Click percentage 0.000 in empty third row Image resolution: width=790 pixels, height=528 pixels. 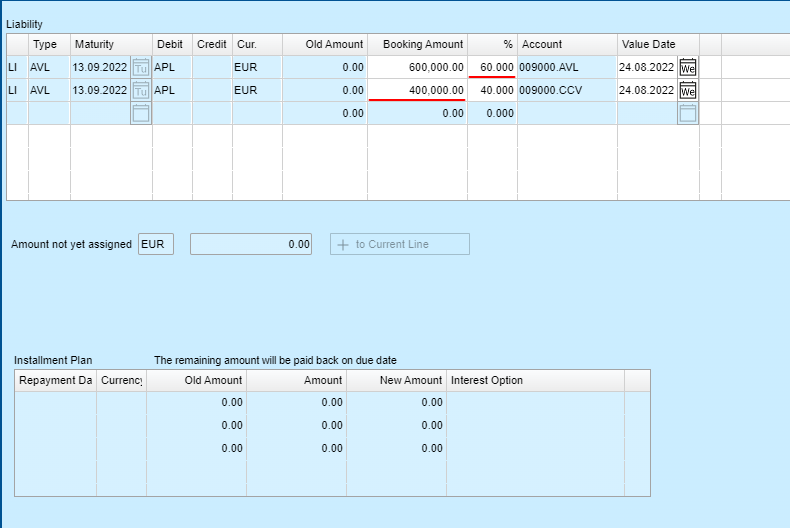[492, 113]
